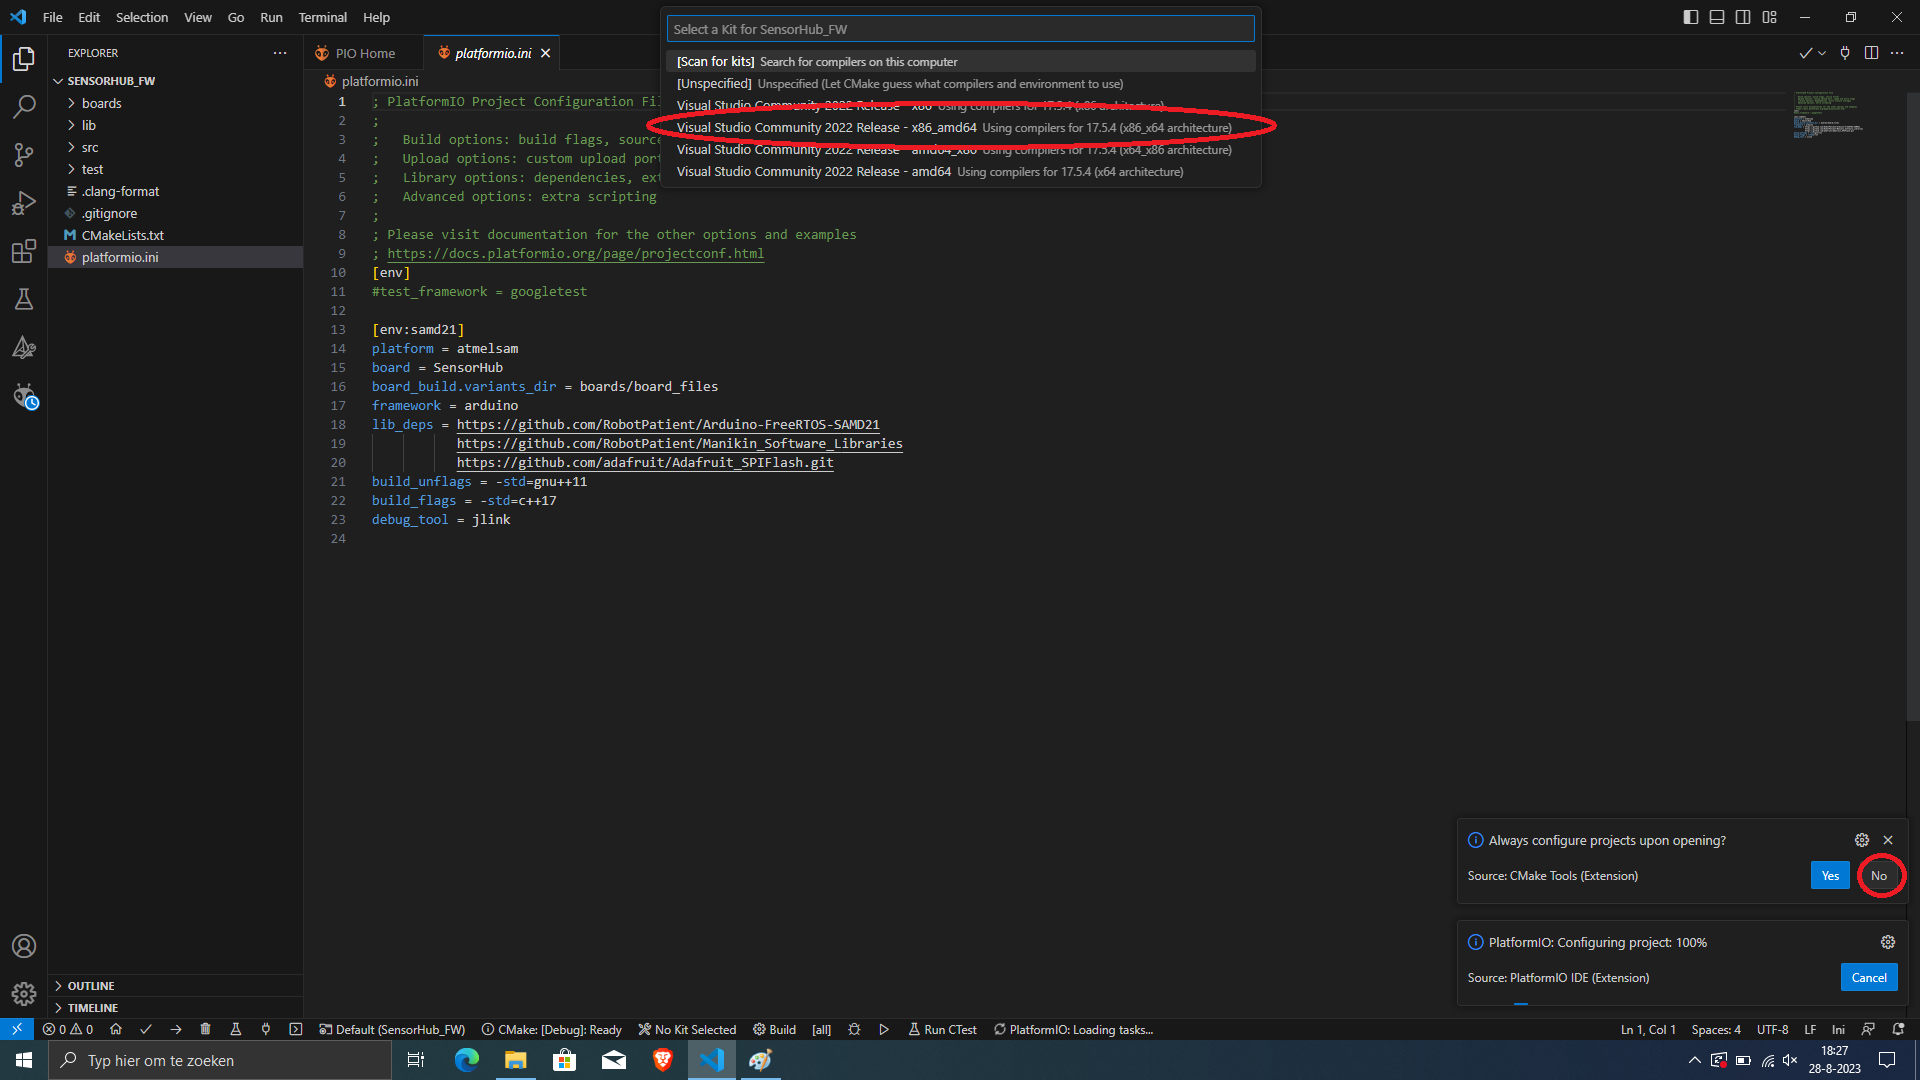Expand the OUTLINE section

[90, 986]
